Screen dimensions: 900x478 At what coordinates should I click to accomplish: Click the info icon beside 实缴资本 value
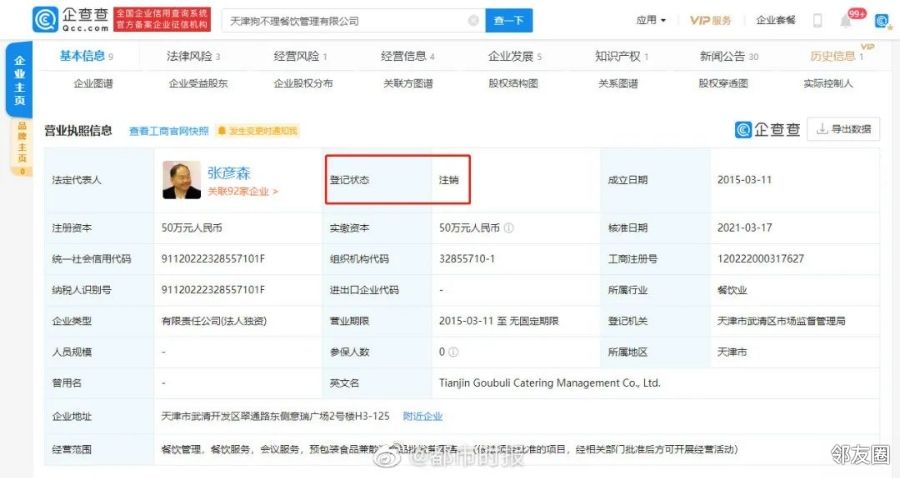coord(510,228)
